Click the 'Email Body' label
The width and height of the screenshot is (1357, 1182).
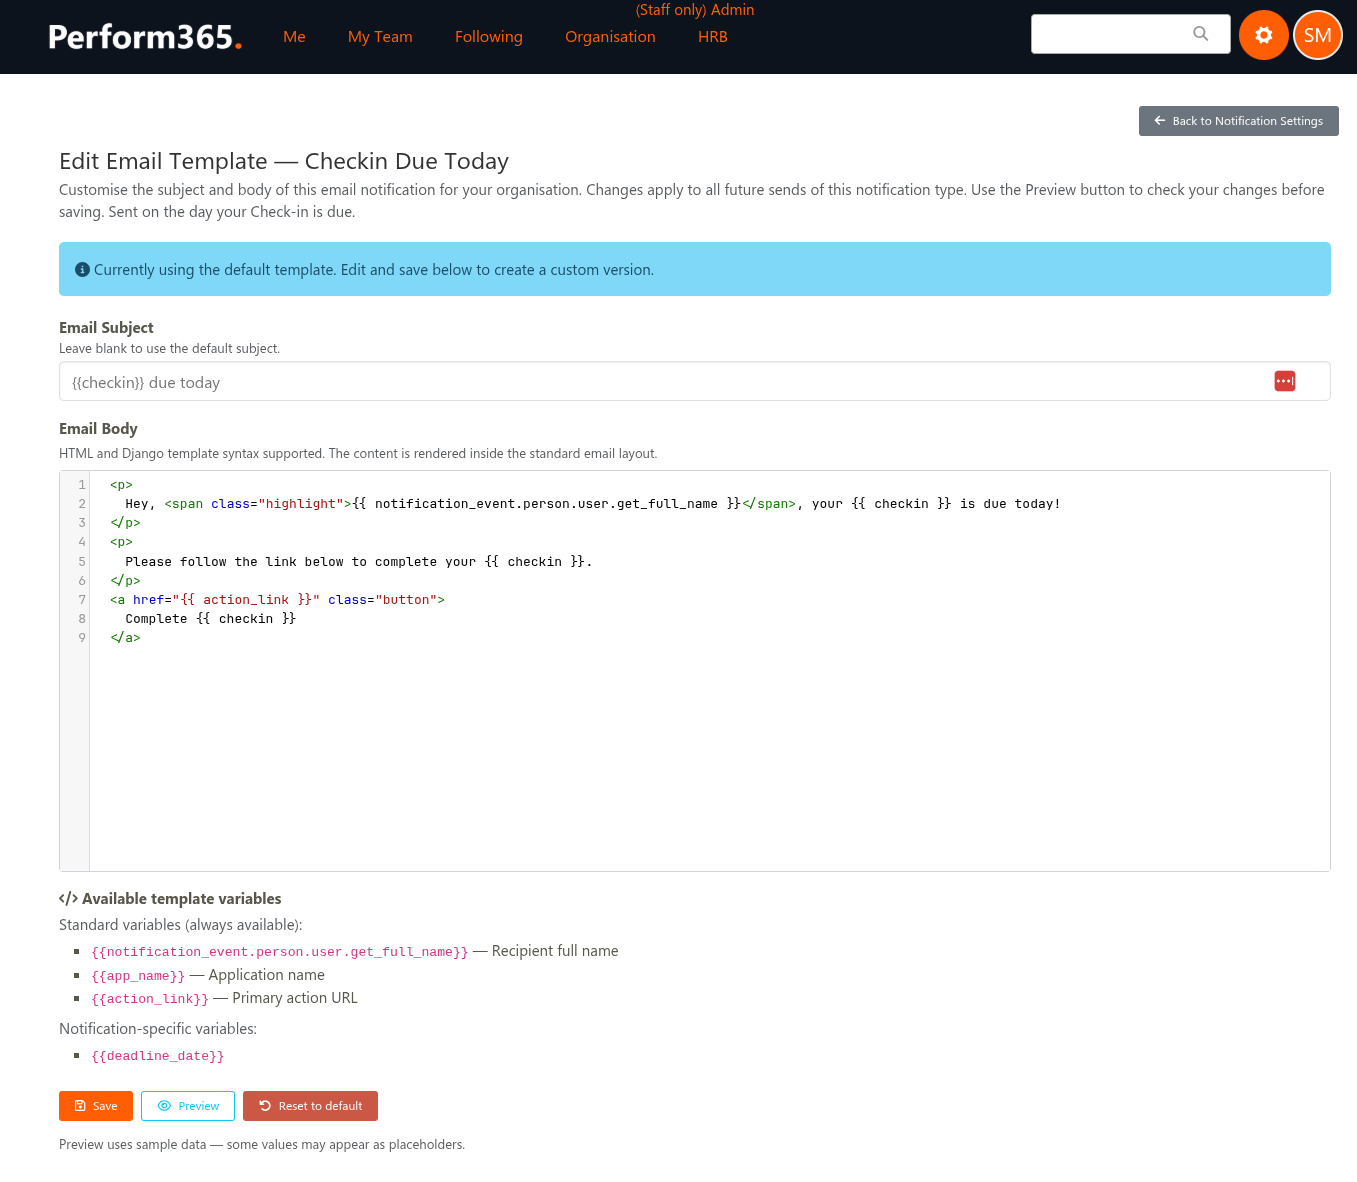(98, 428)
